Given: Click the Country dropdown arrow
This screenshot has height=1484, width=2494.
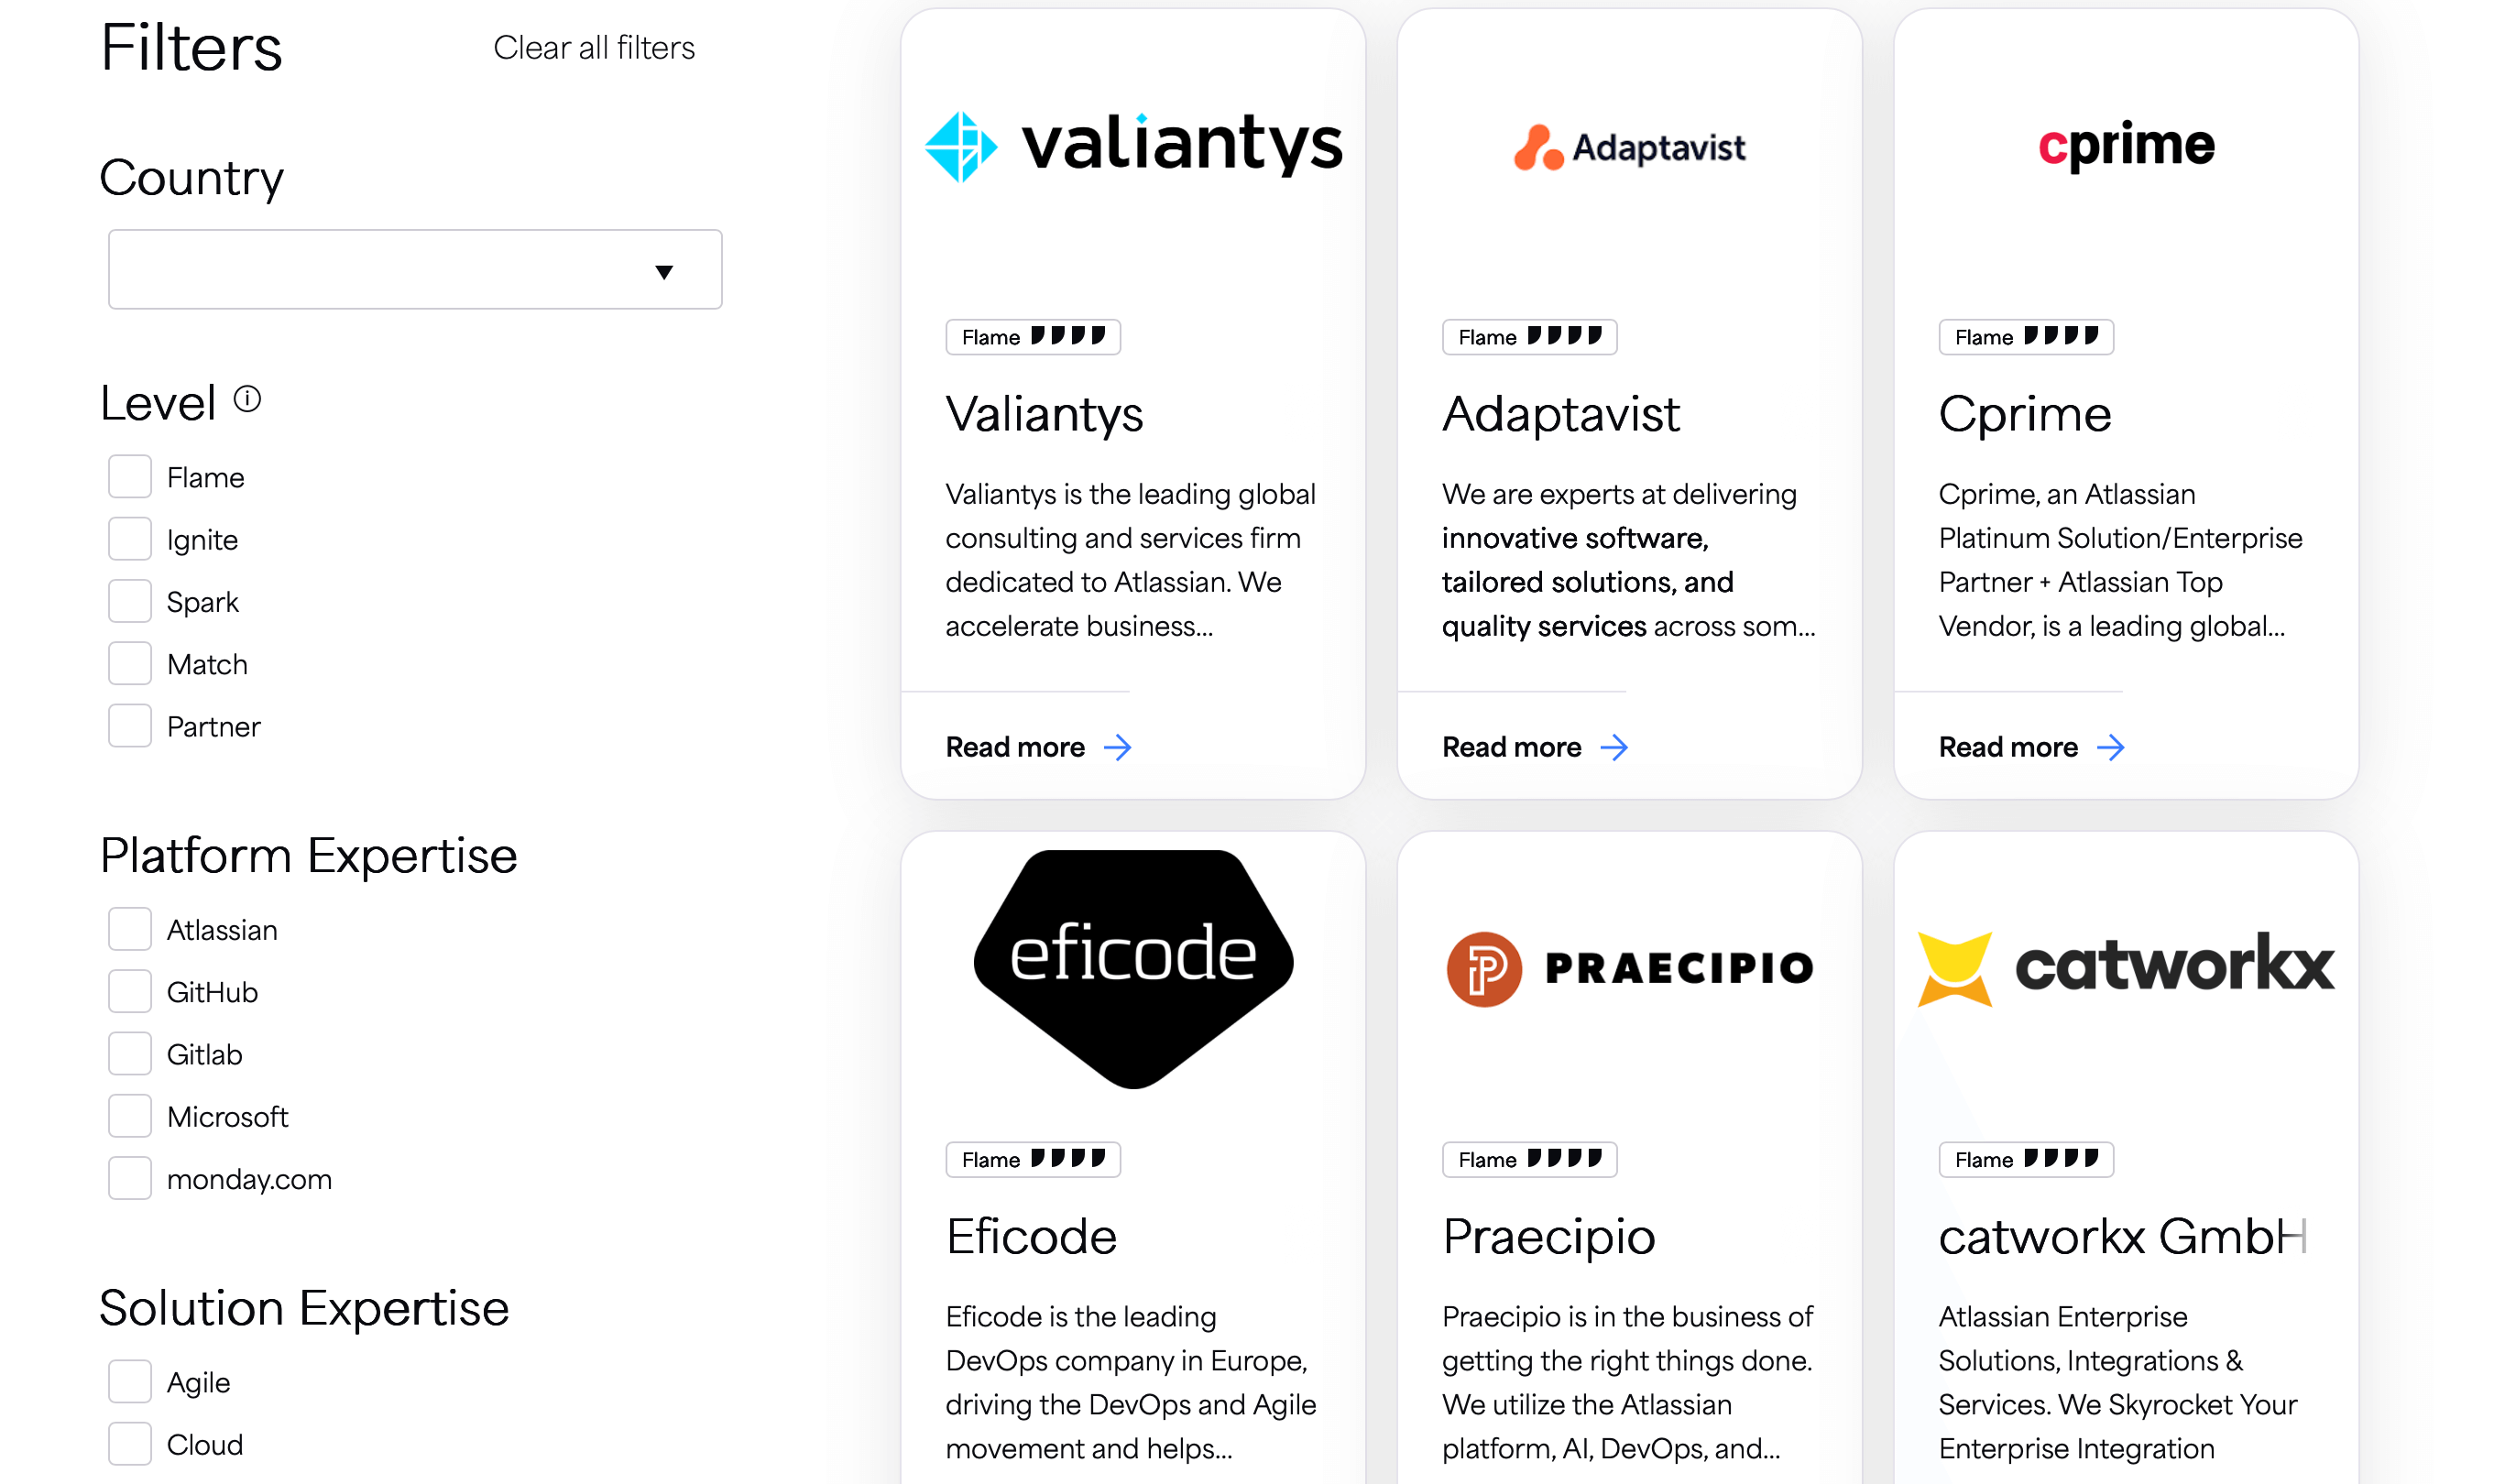Looking at the screenshot, I should pyautogui.click(x=665, y=270).
